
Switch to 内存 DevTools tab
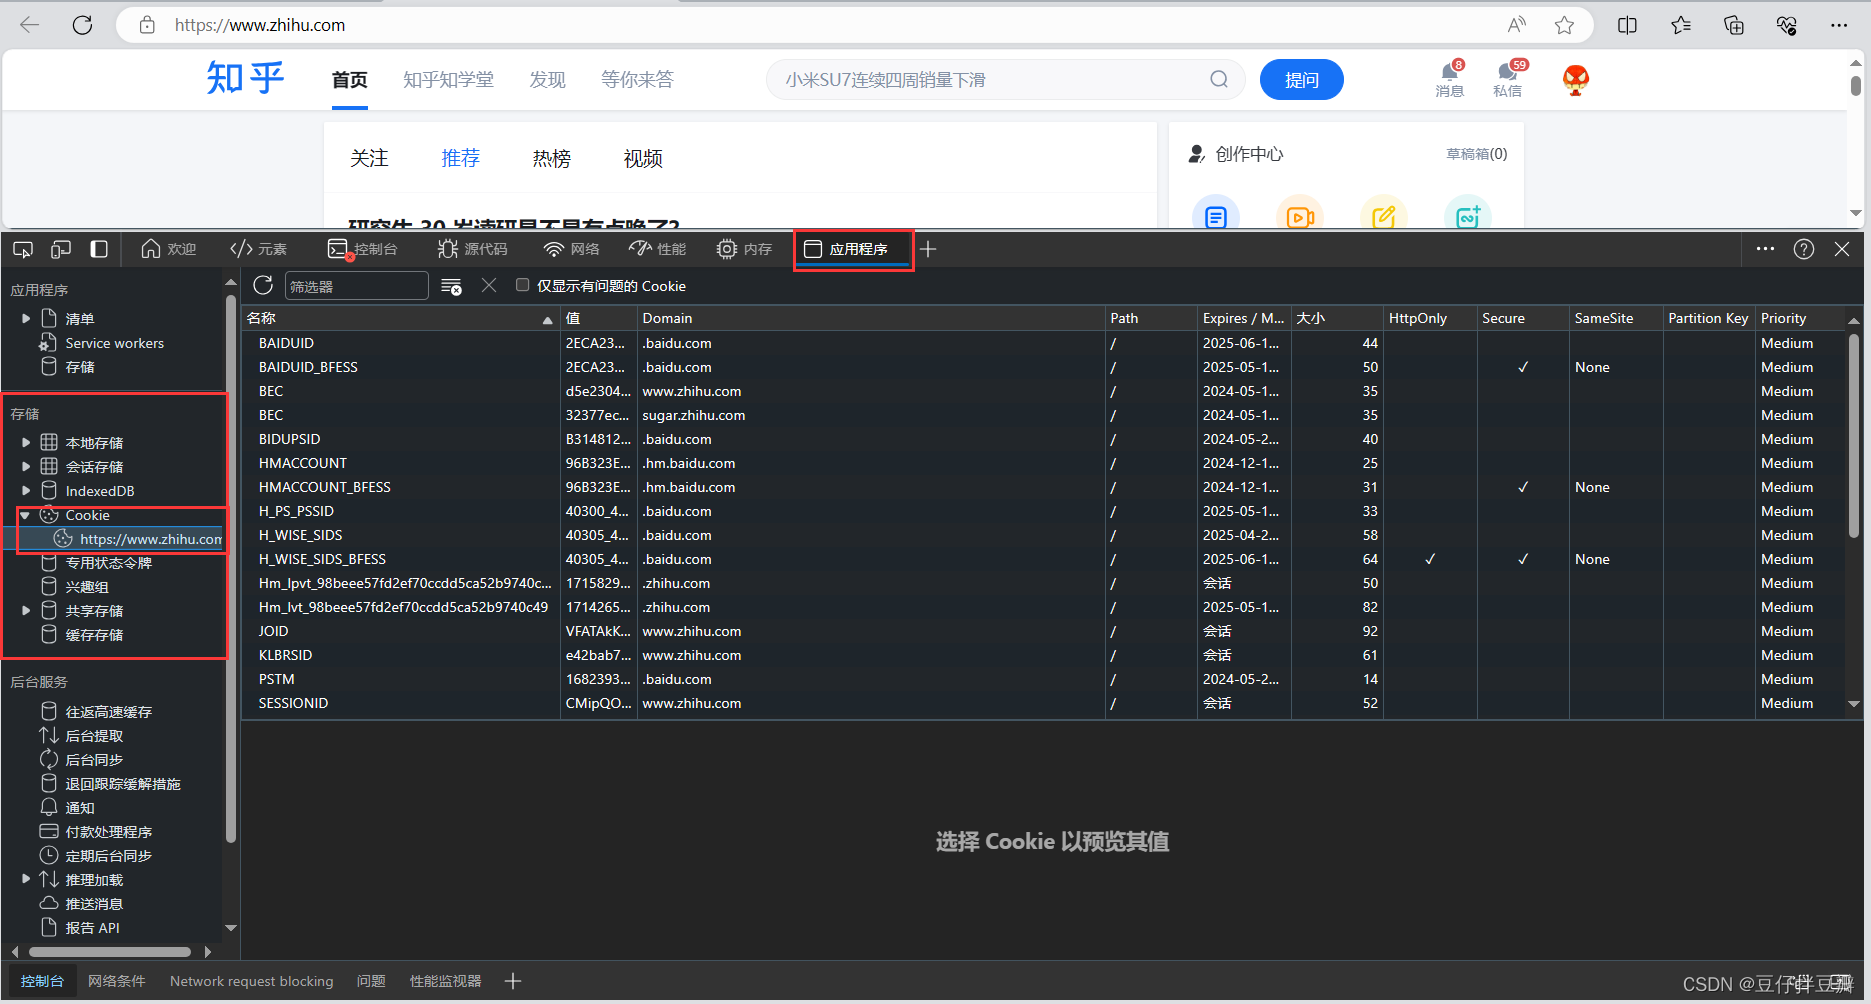pyautogui.click(x=745, y=249)
